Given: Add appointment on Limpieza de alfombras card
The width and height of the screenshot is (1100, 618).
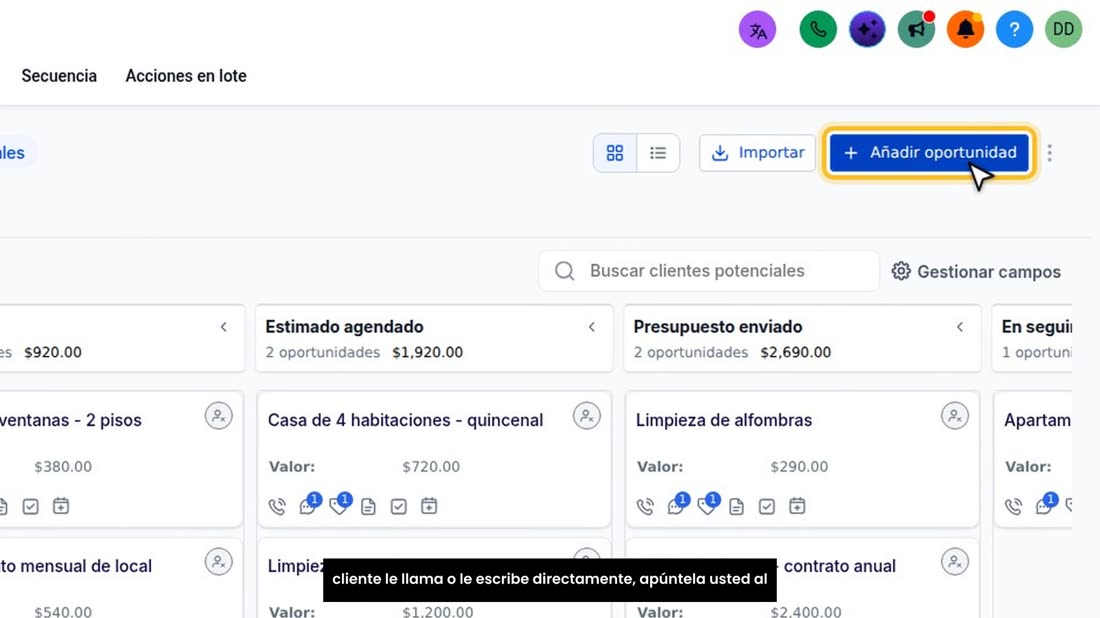Looking at the screenshot, I should point(797,506).
